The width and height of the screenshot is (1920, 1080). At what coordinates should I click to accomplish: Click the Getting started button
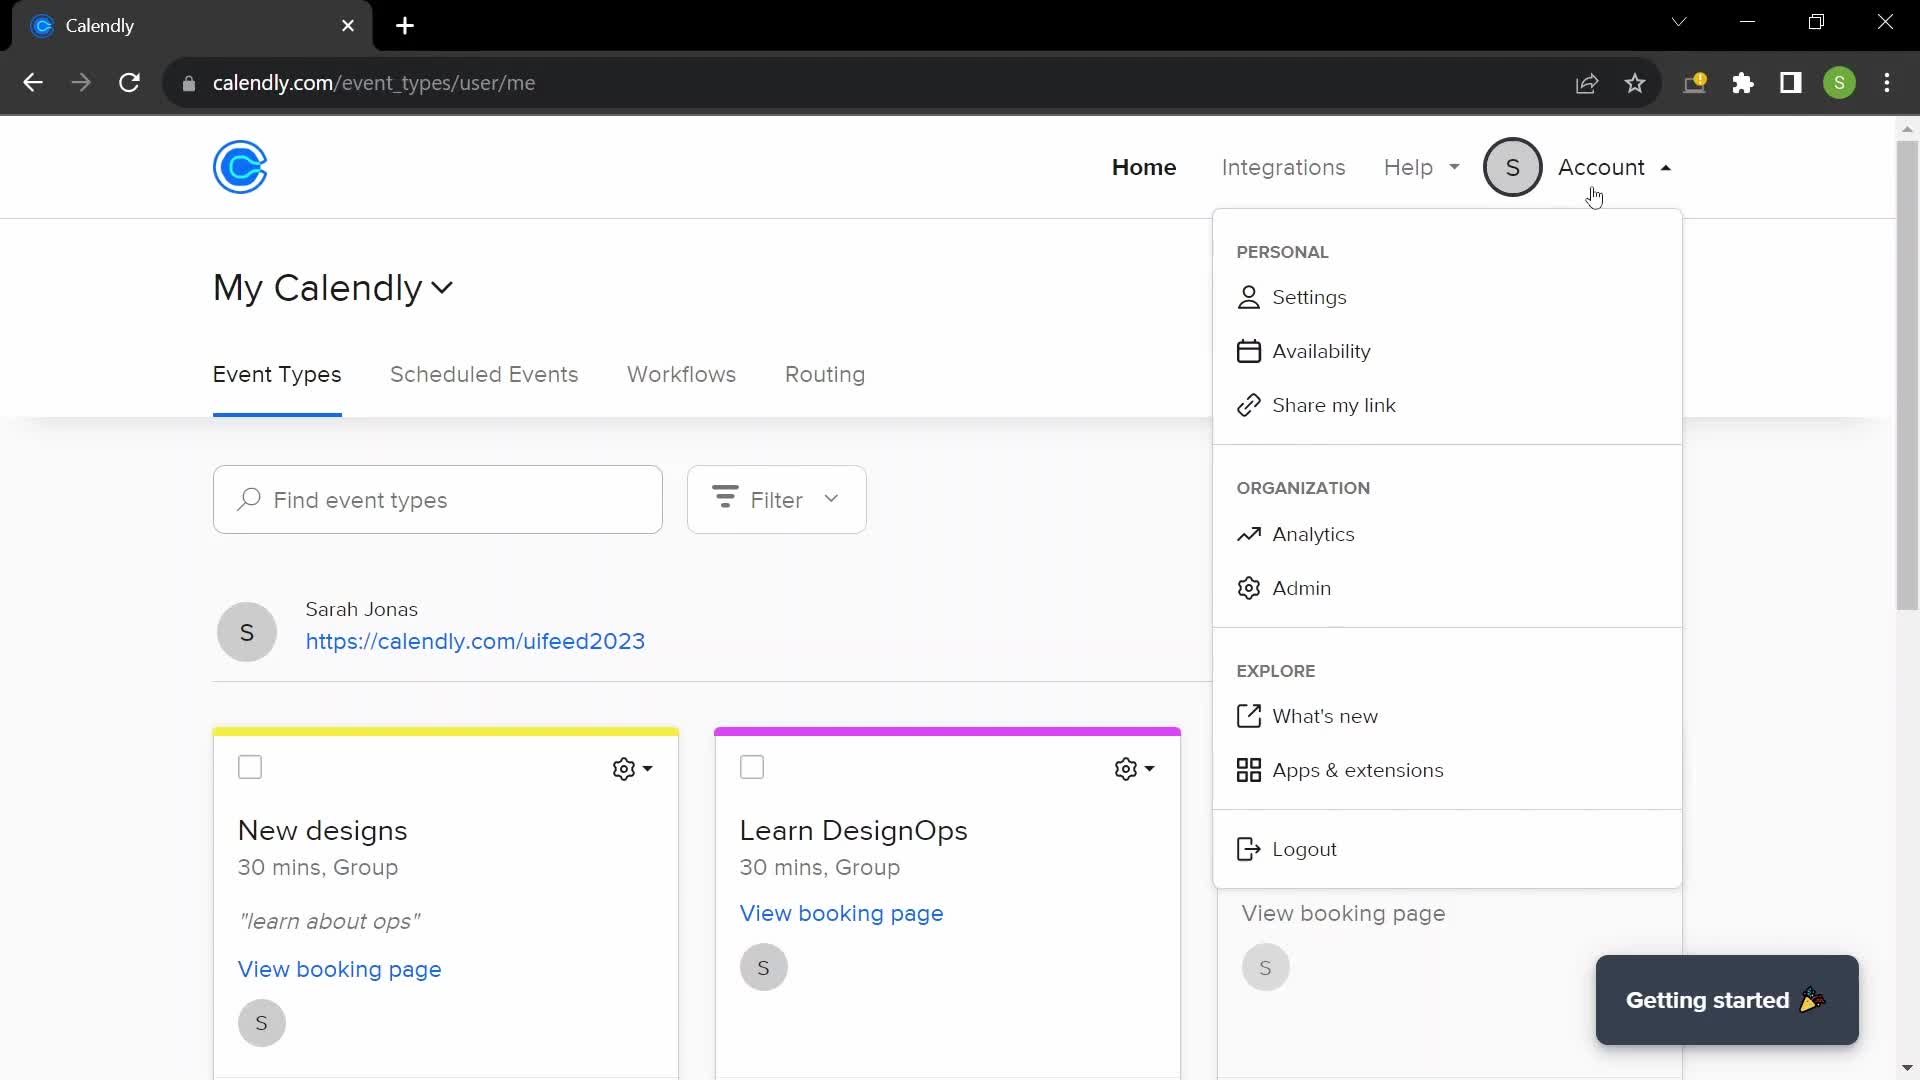click(1726, 1000)
